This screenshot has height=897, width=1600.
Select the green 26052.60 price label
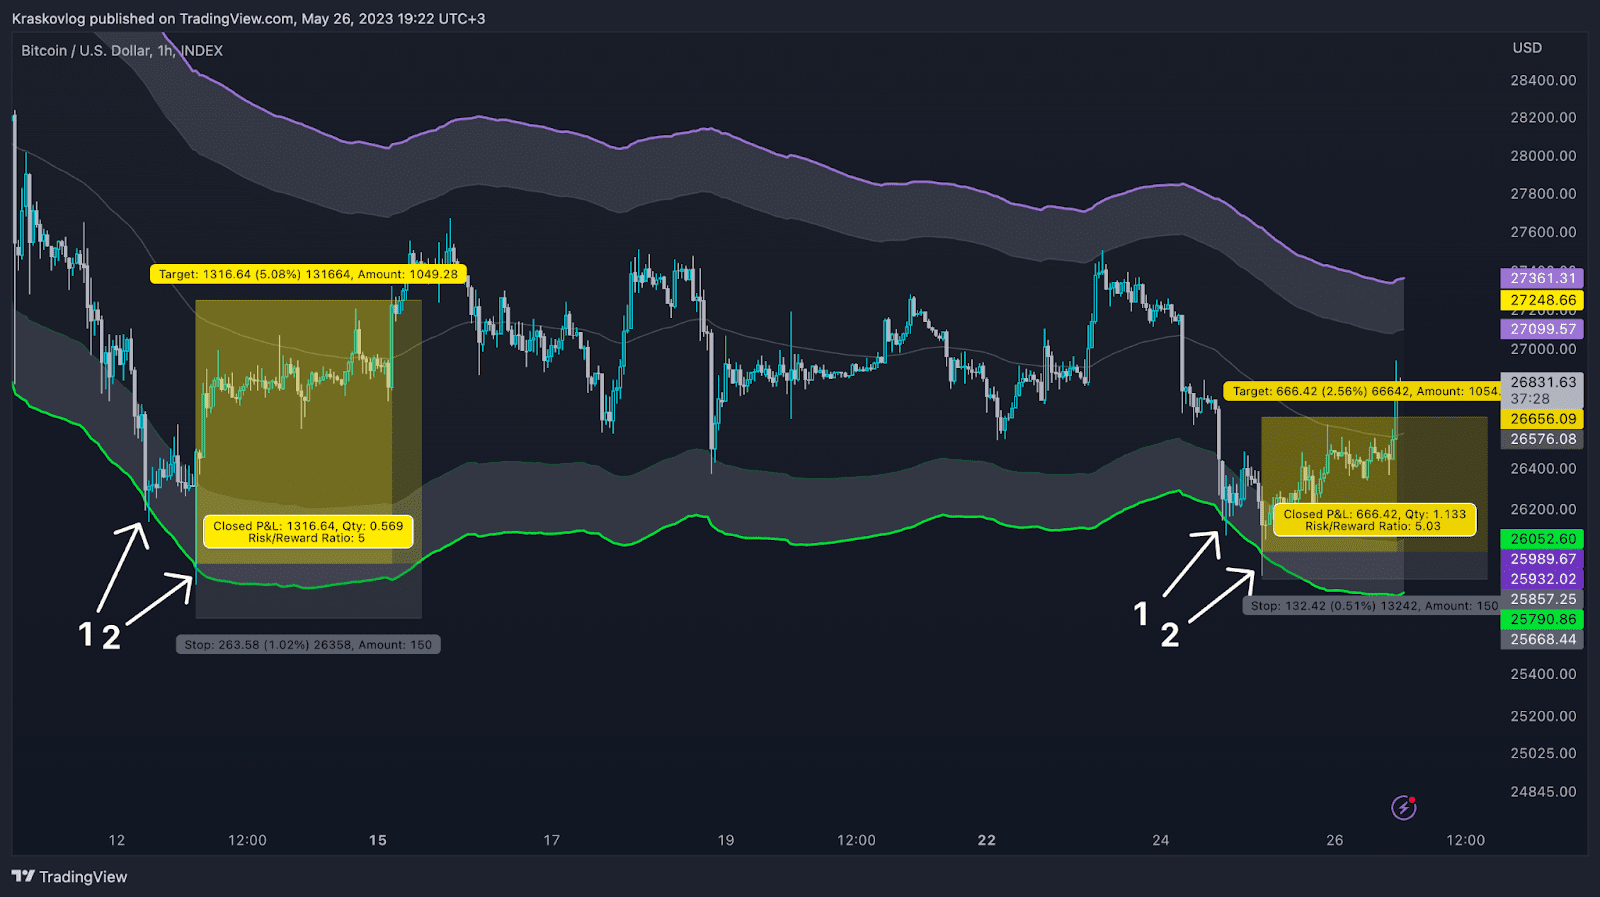[1542, 539]
